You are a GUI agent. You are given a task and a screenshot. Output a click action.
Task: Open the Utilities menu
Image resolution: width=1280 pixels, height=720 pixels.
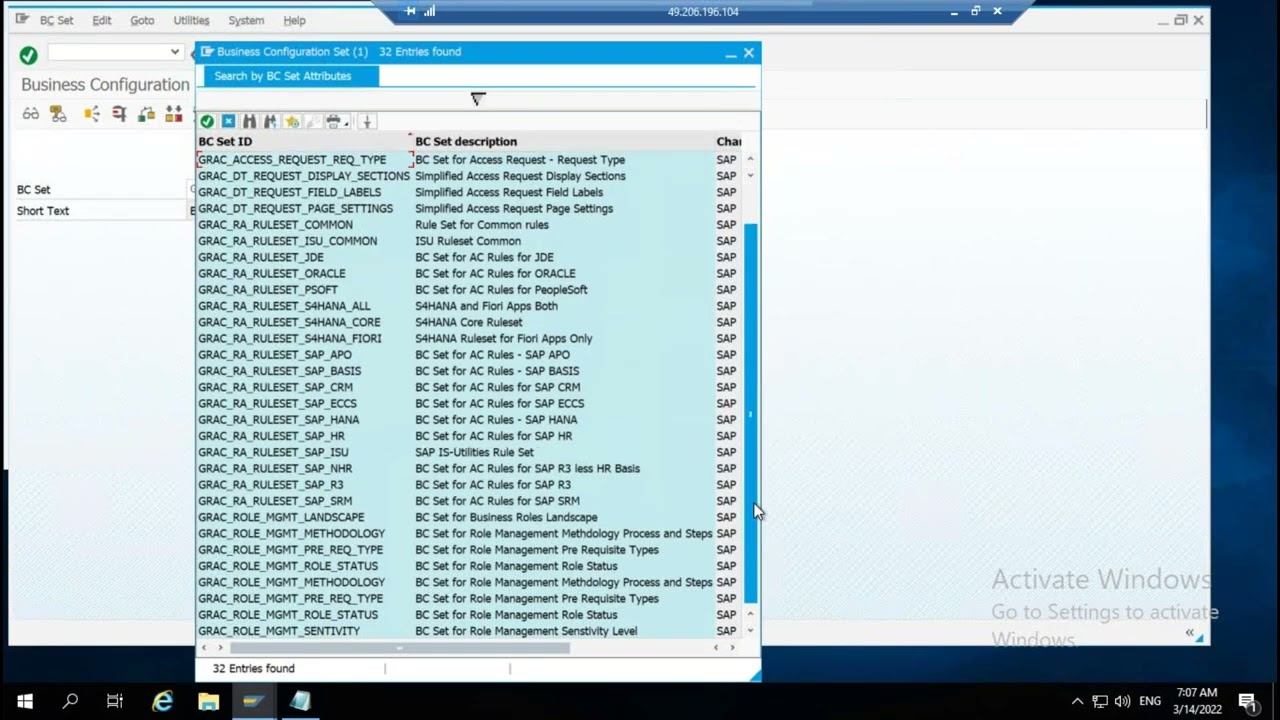[x=191, y=20]
